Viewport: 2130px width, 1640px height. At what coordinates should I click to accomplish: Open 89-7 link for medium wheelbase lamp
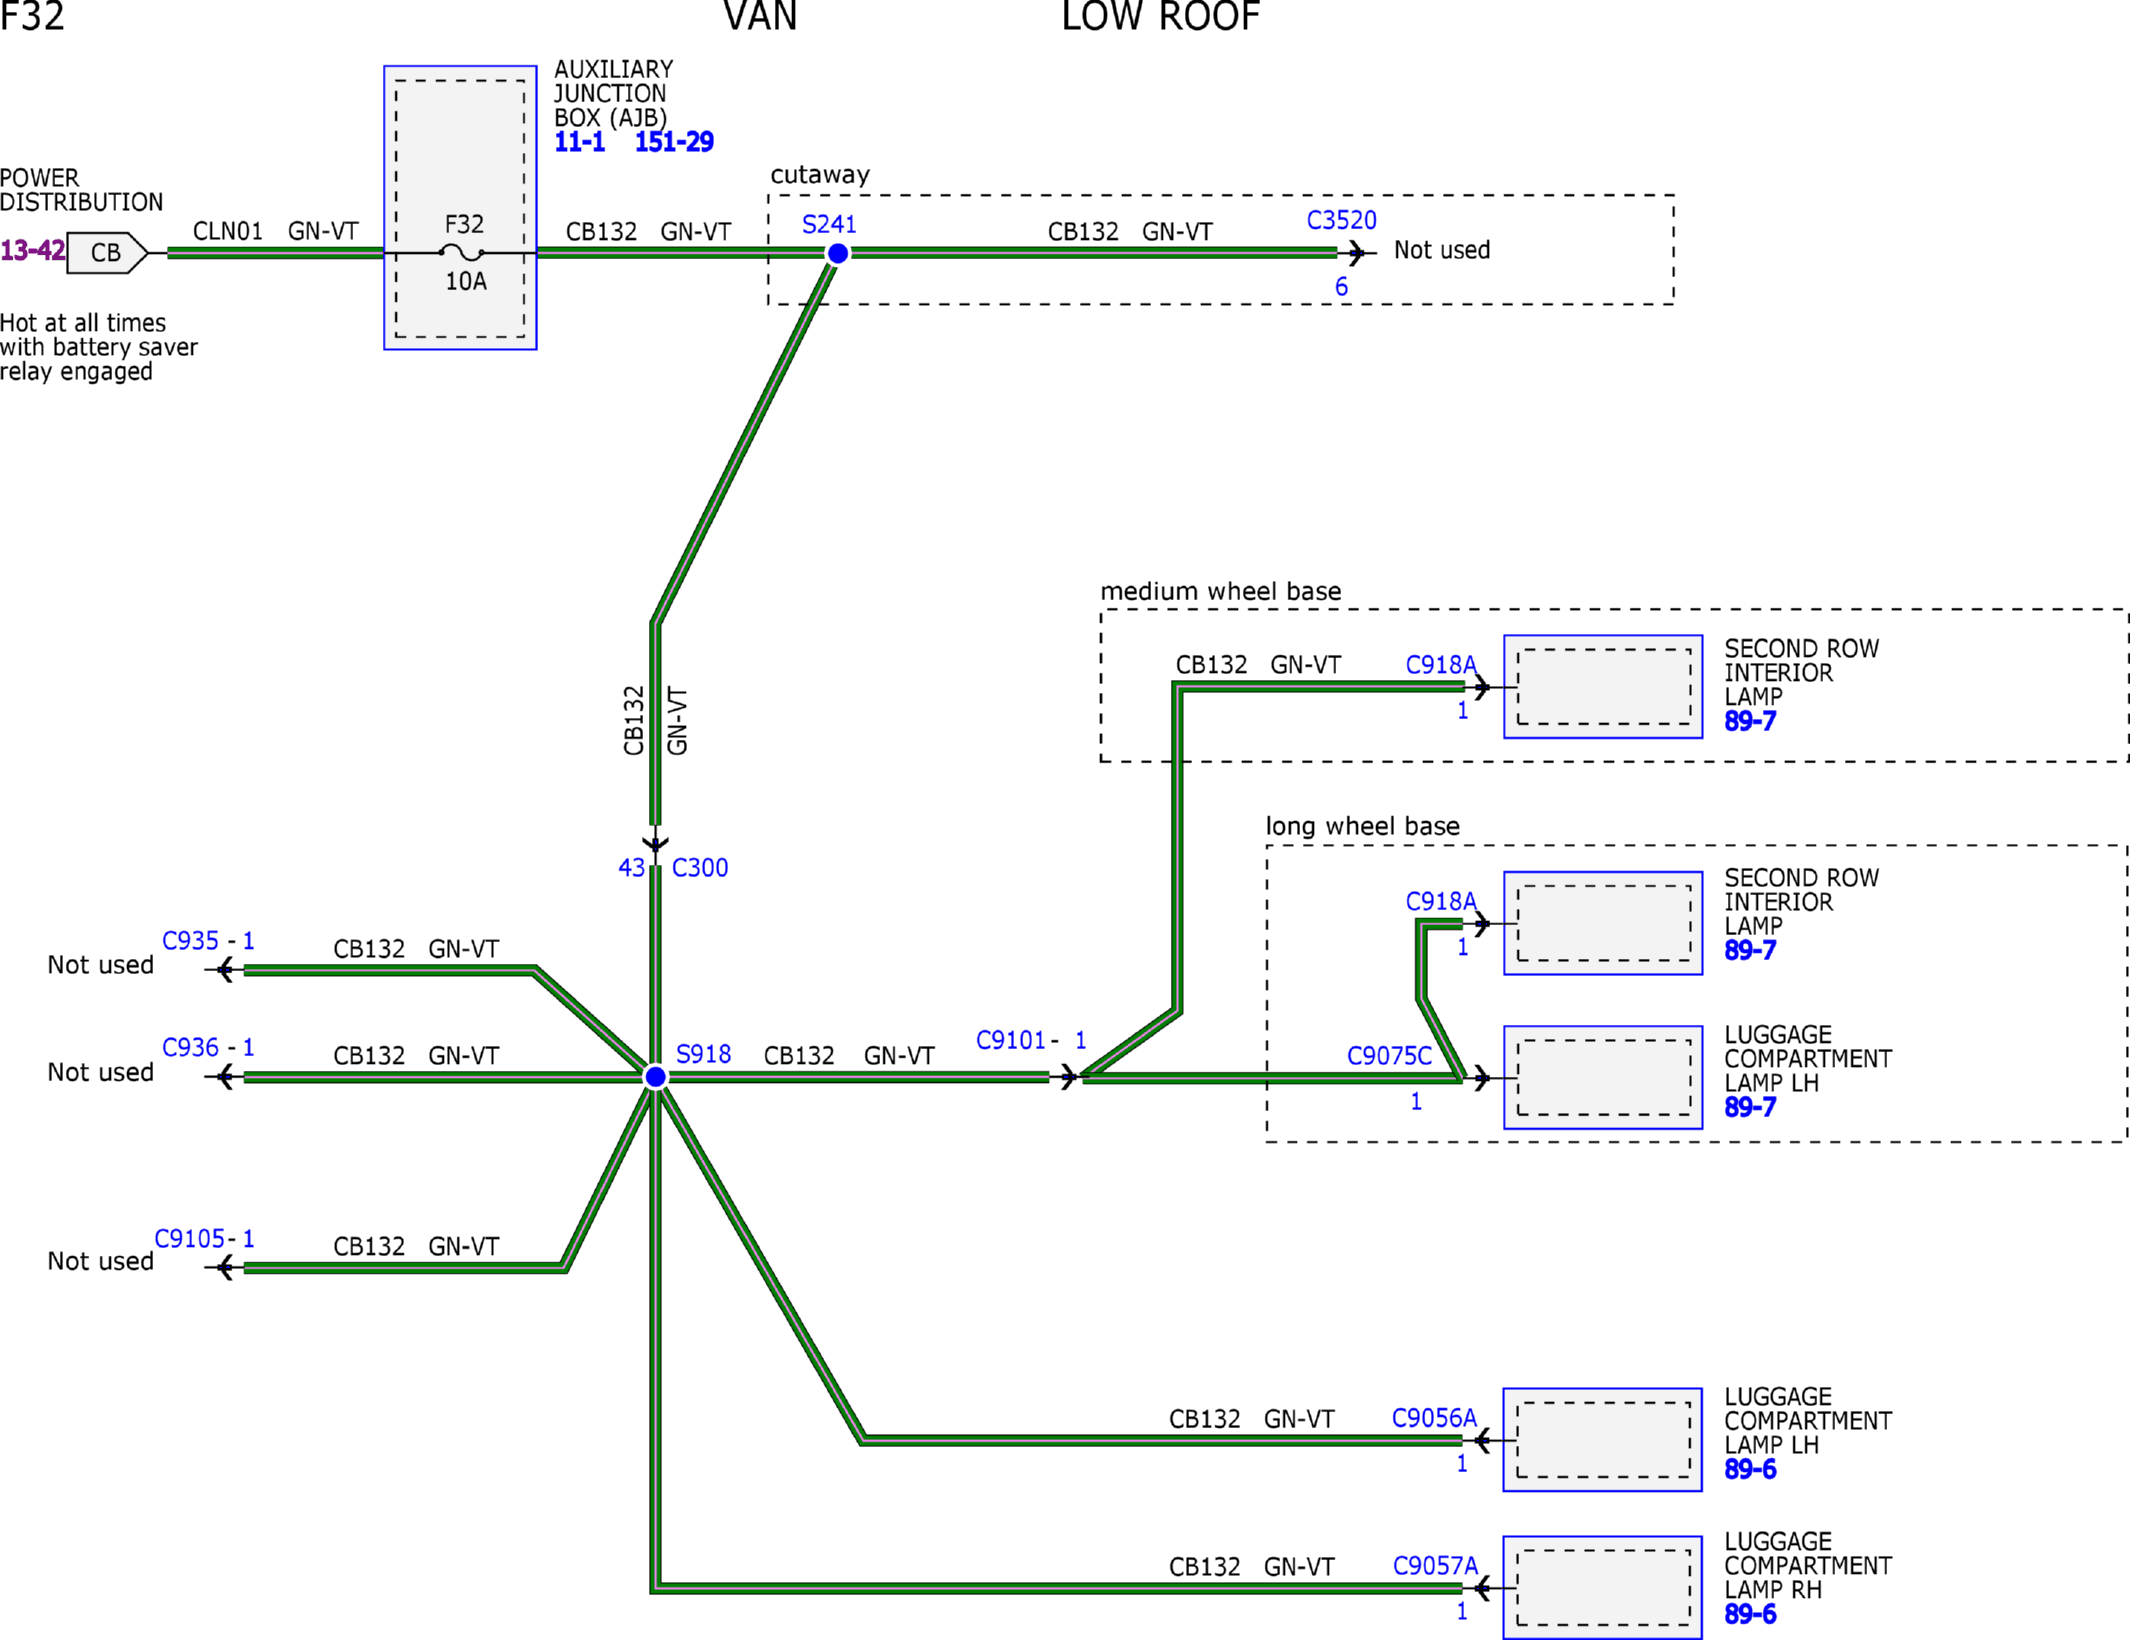(1750, 721)
